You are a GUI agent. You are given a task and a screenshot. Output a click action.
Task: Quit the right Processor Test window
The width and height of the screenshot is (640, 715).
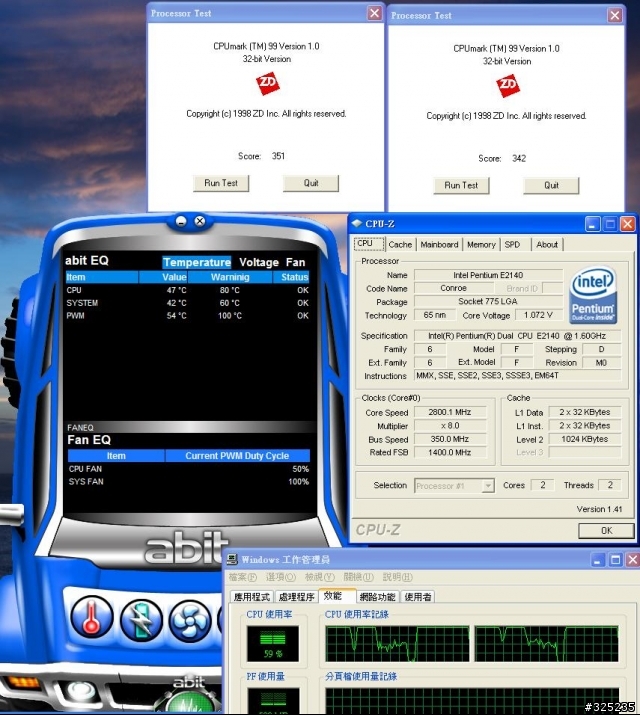coord(551,186)
